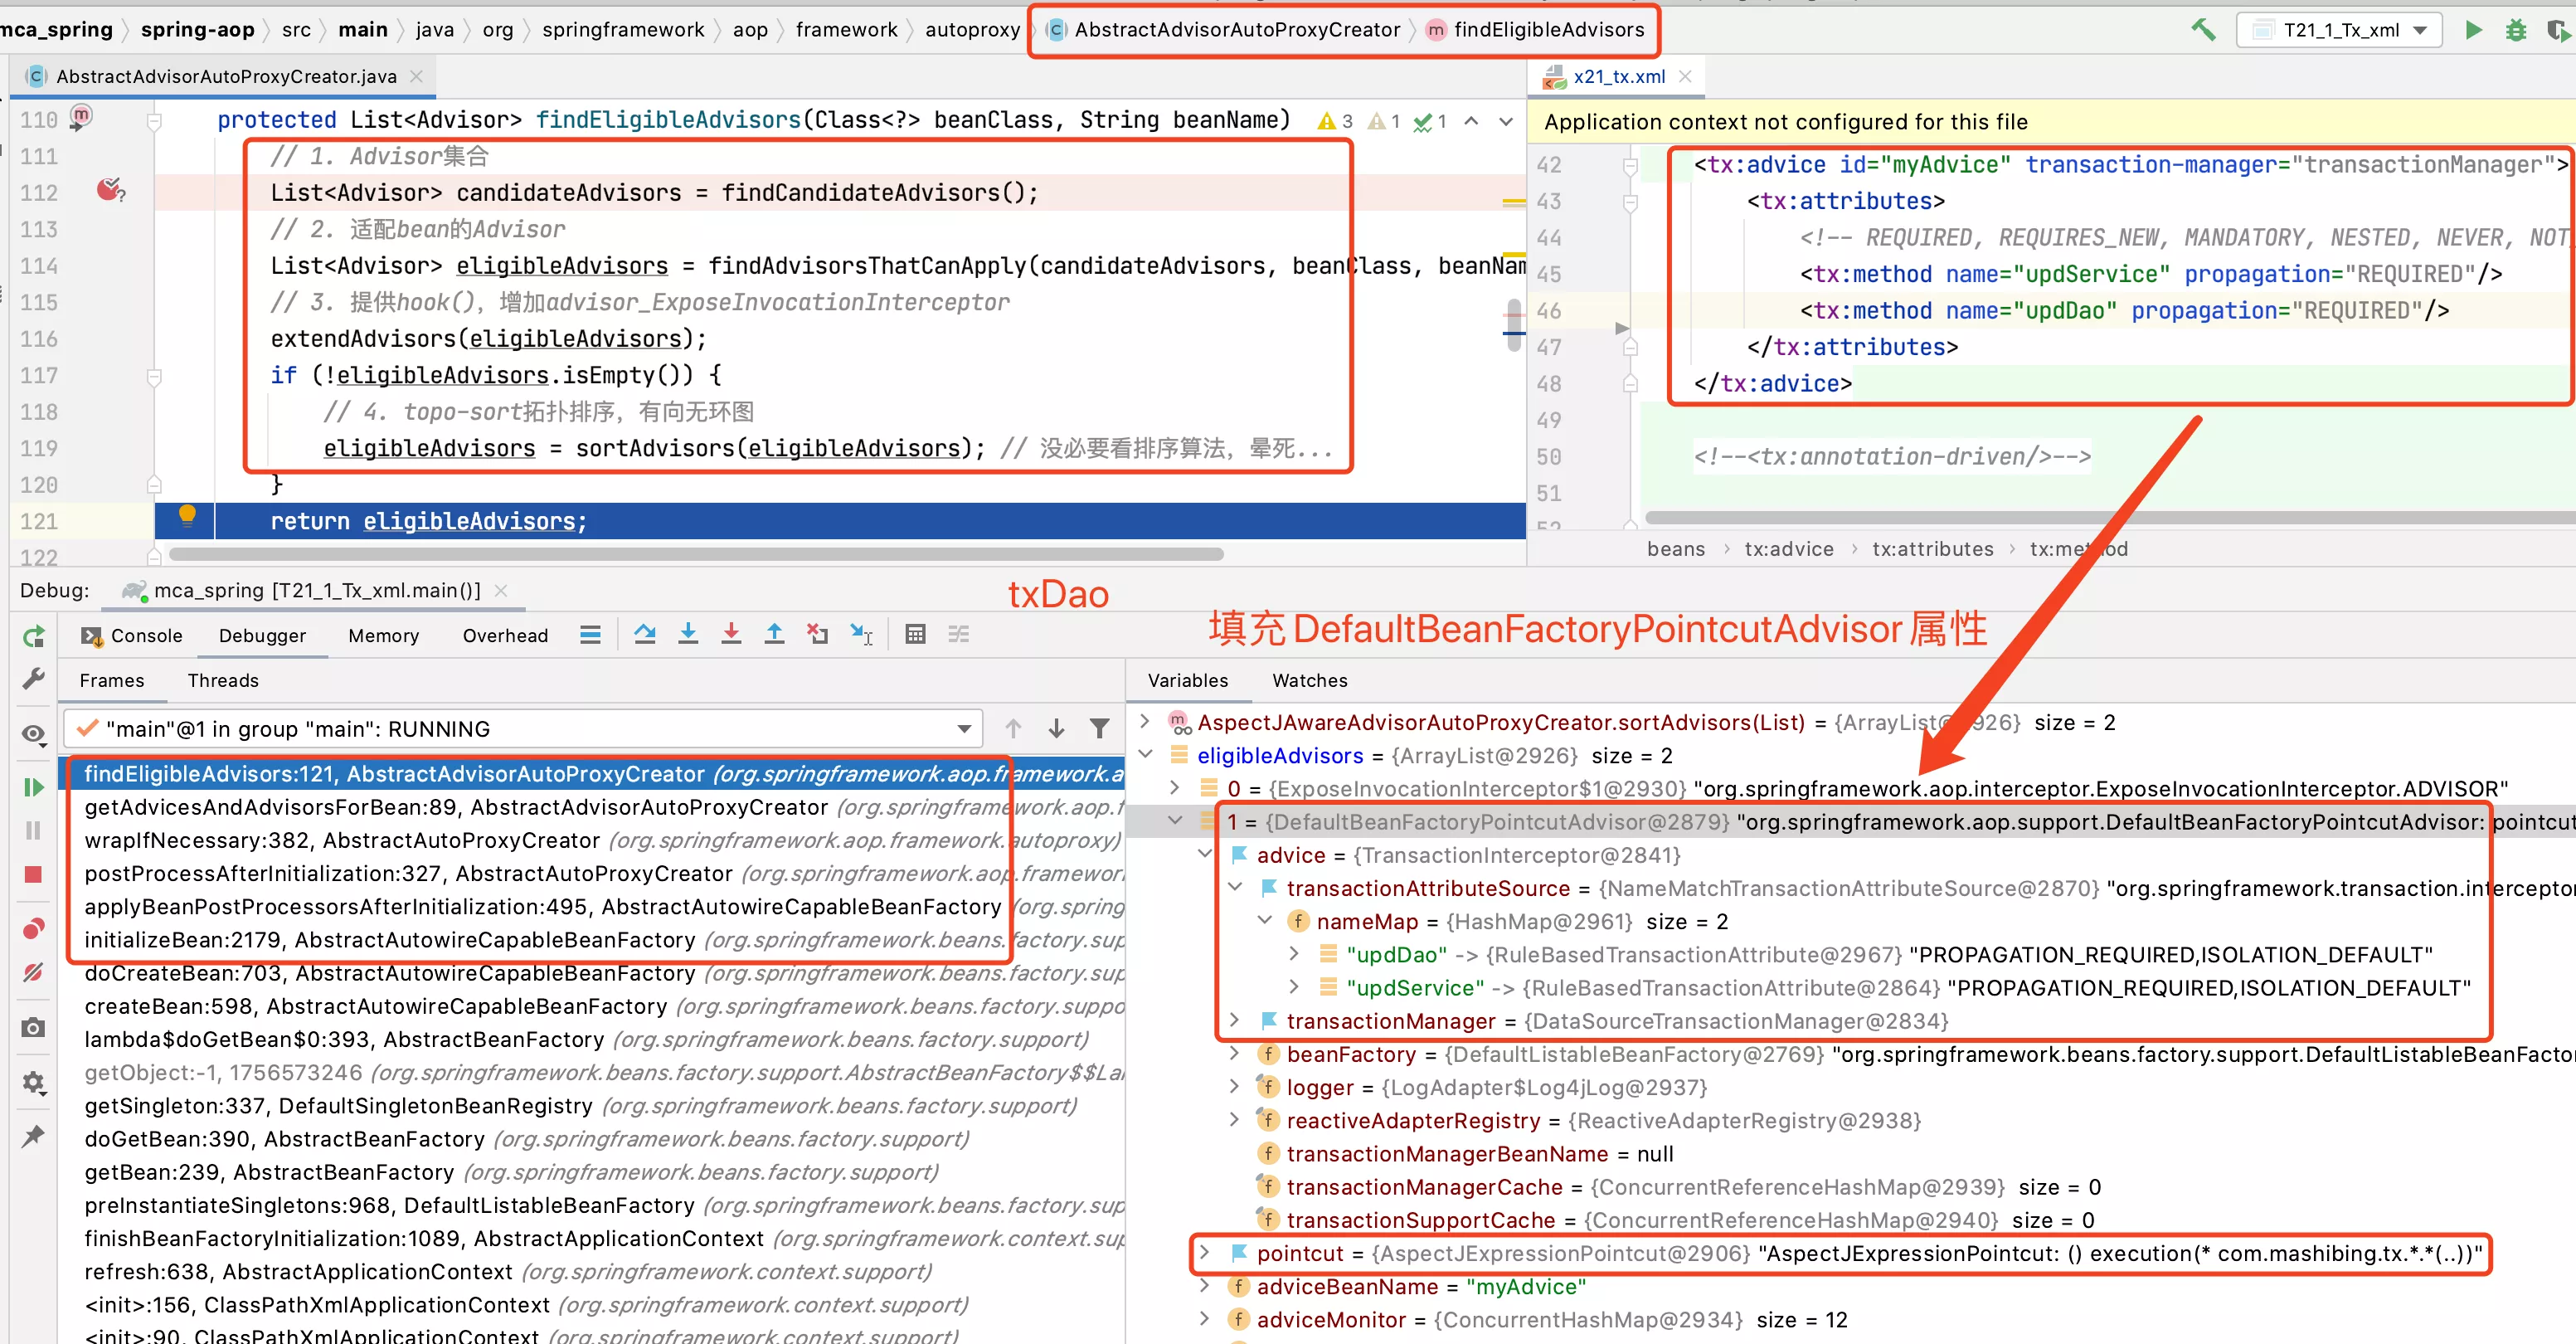Toggle the XML fold marker at line 48
The width and height of the screenshot is (2576, 1344).
[1630, 384]
